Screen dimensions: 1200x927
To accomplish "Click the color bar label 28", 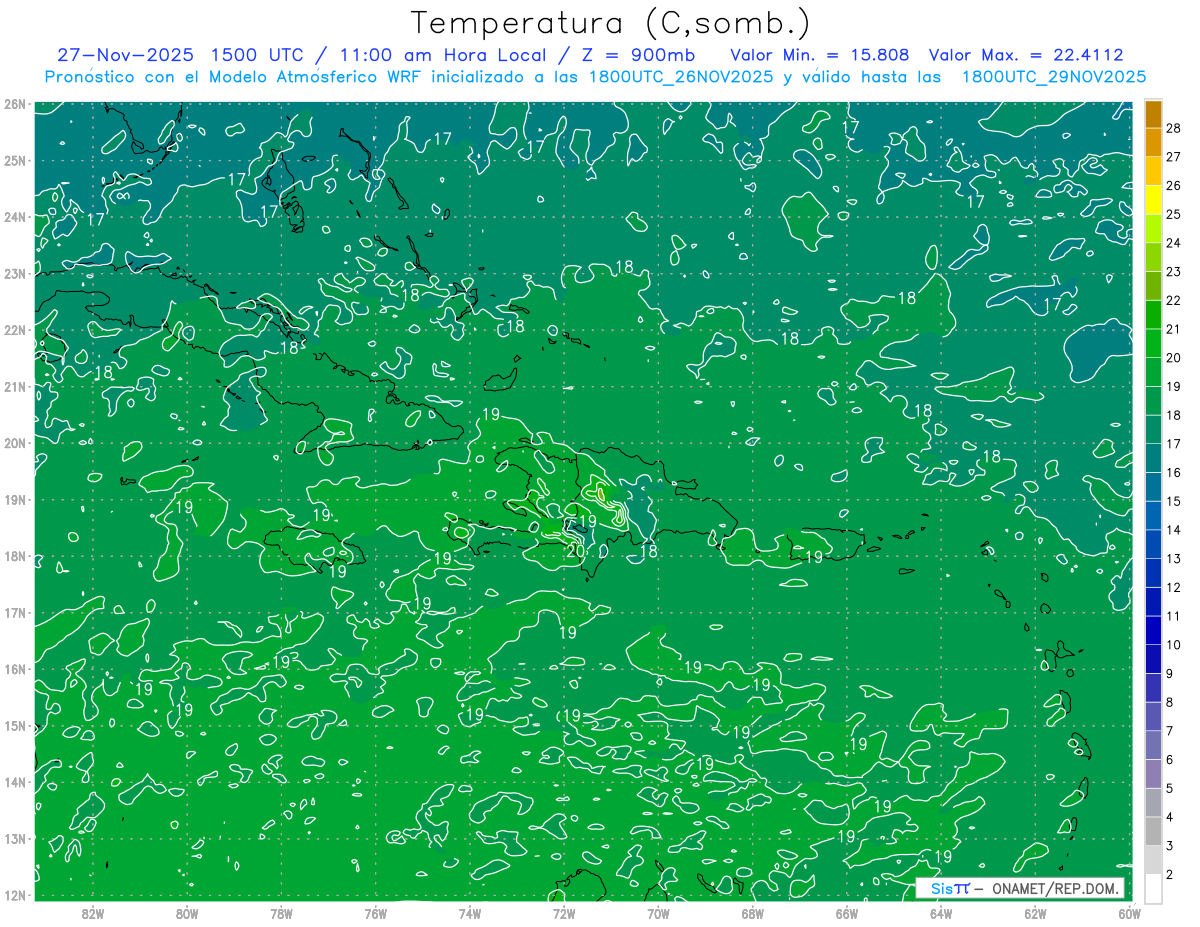I will point(1174,128).
